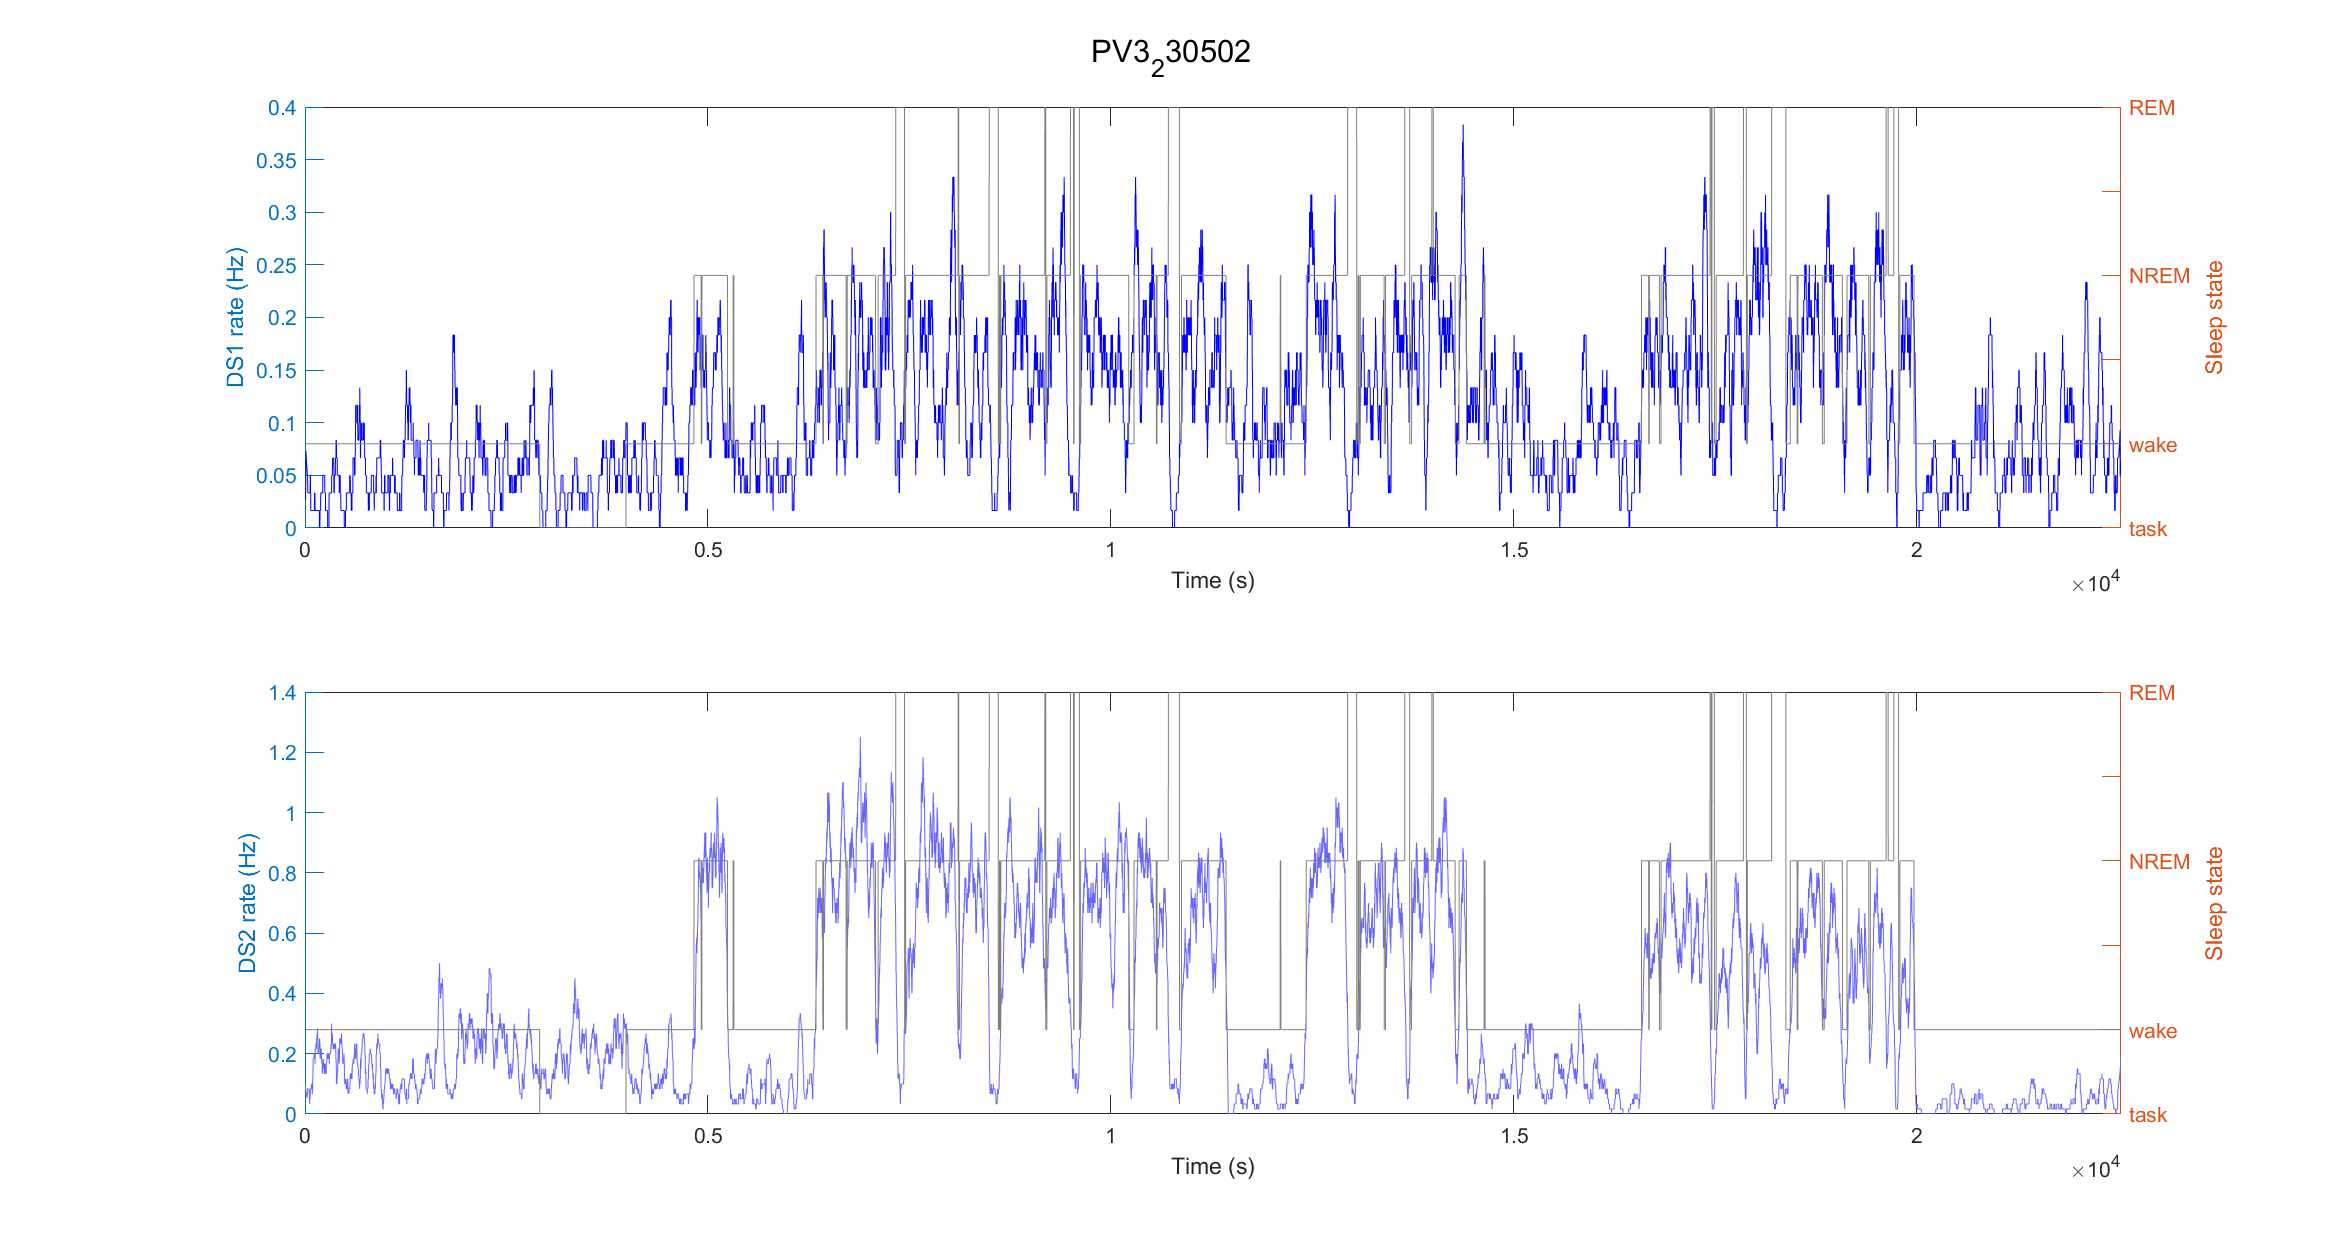Click the wake tick label on the top plot
This screenshot has height=1250, width=2344.
coord(2152,445)
